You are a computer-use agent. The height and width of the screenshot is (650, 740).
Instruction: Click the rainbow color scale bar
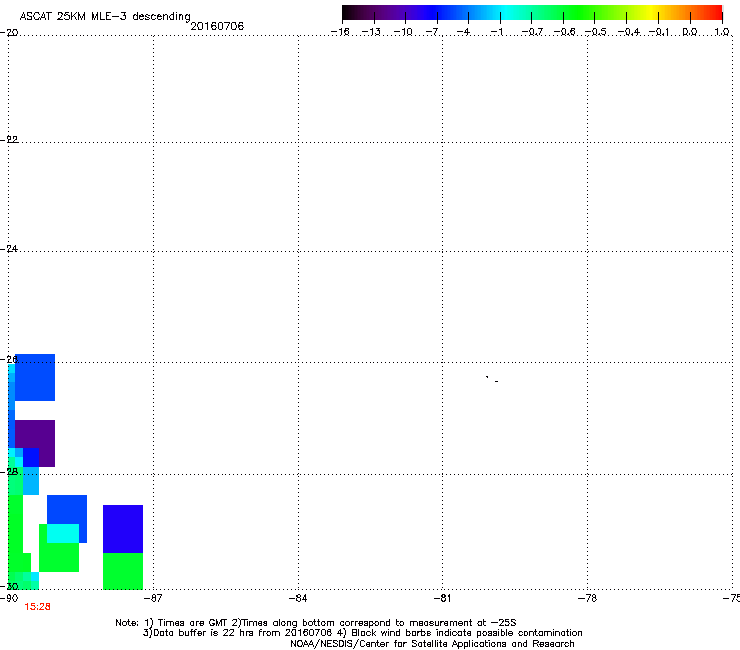[532, 13]
